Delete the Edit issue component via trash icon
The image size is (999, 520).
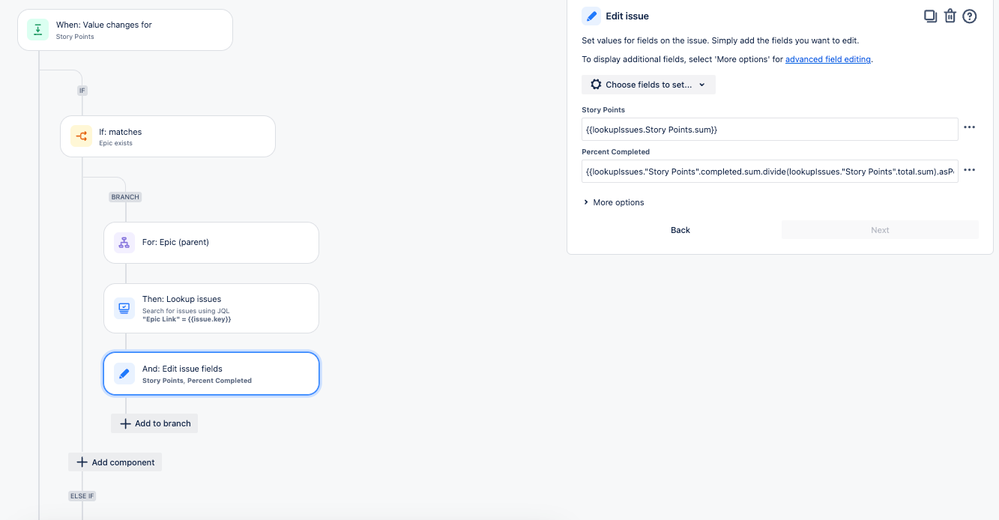(x=950, y=16)
